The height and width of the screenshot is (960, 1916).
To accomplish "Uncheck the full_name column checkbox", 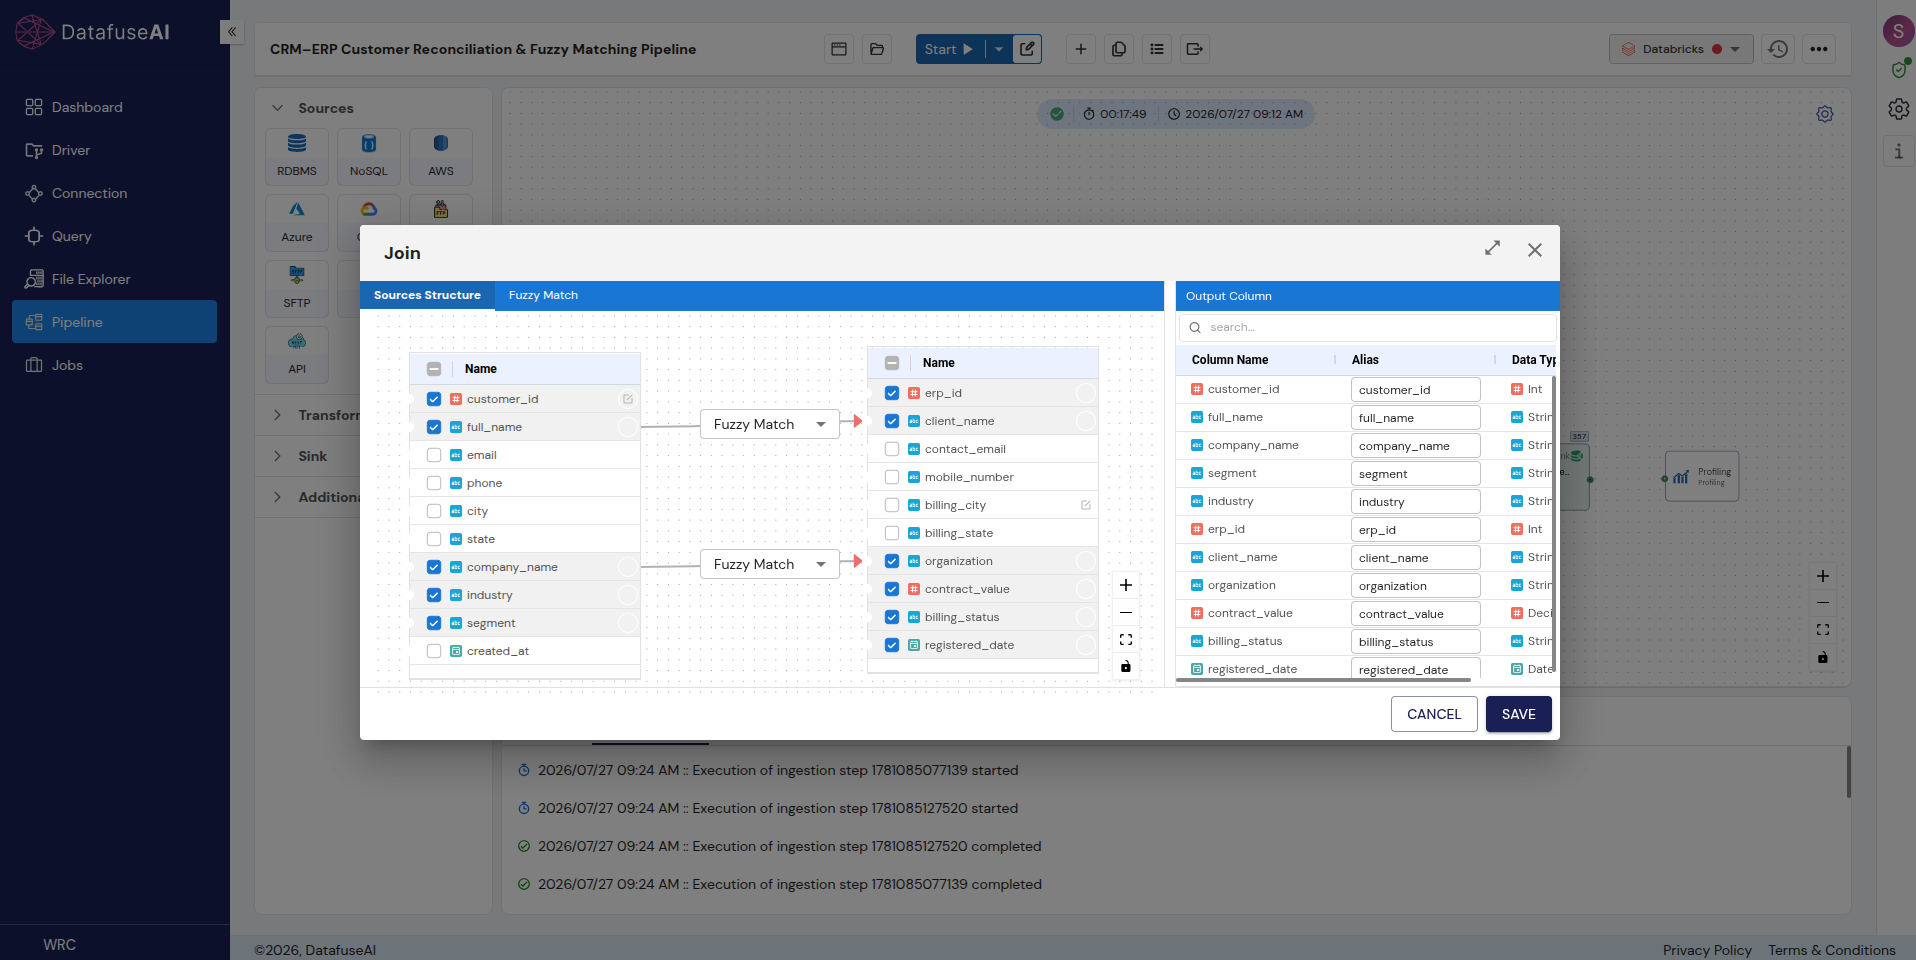I will (x=434, y=427).
